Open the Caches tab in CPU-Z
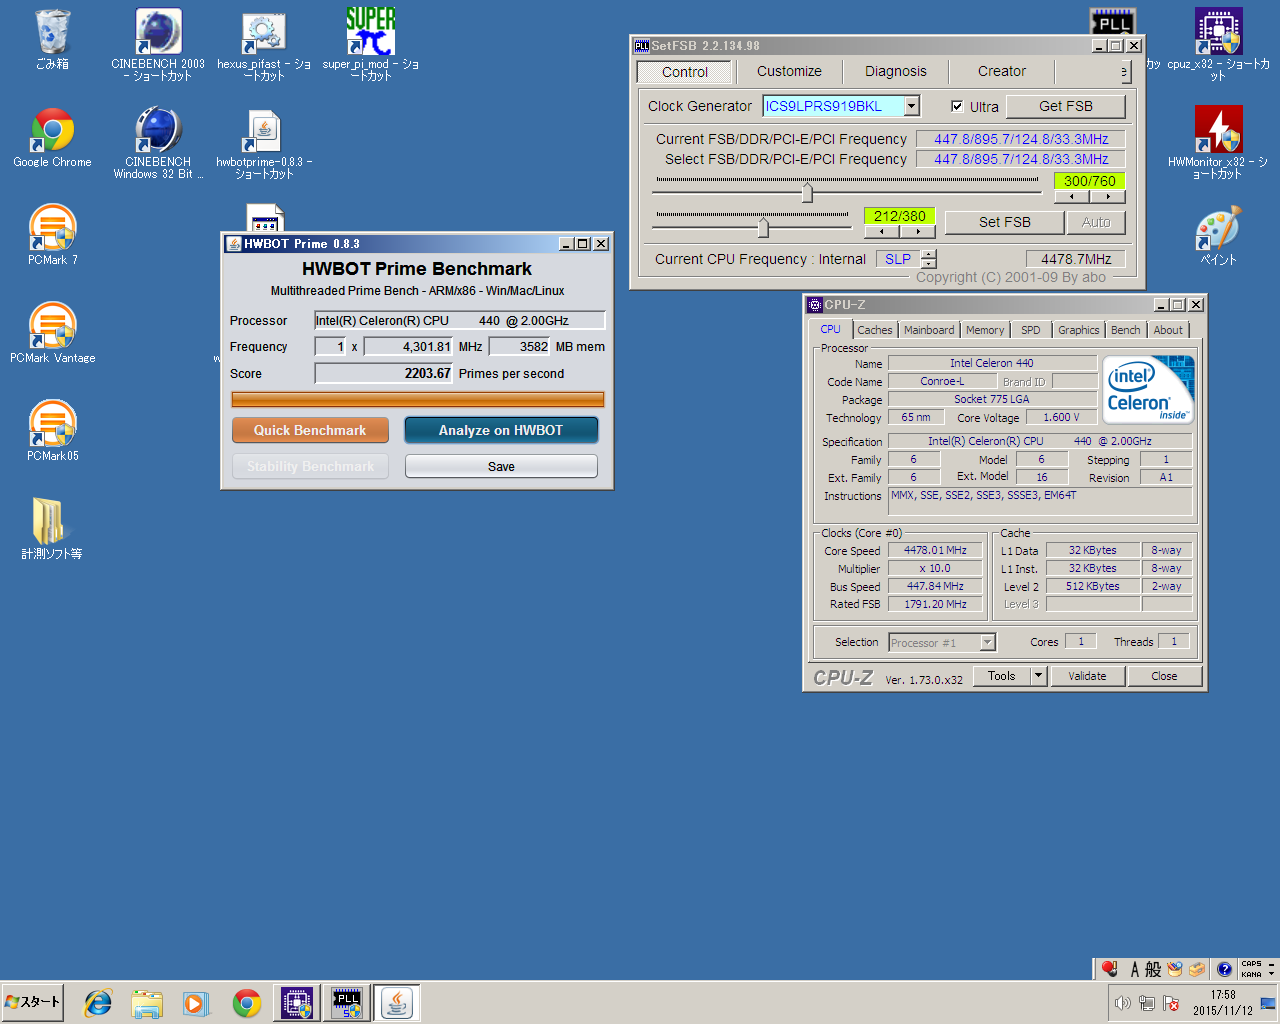 coord(875,330)
